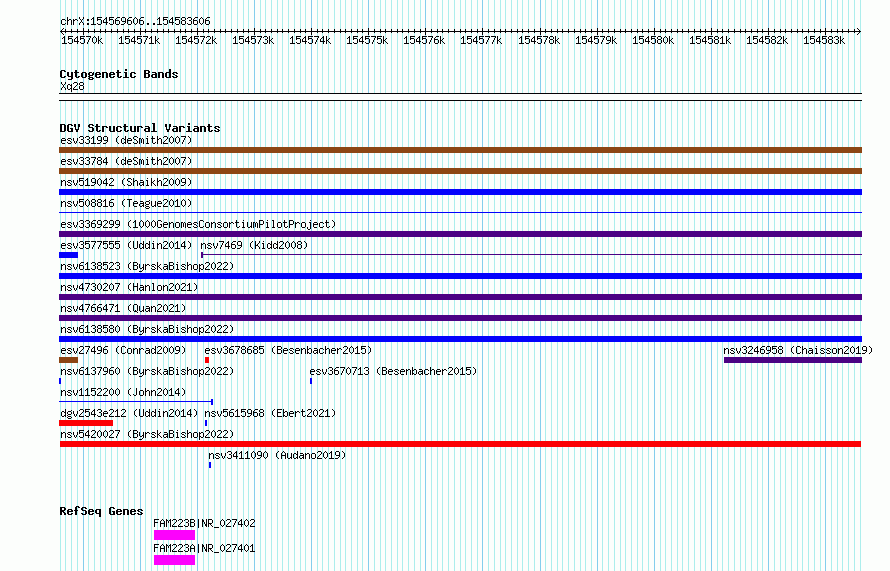Click the thin blue nsv508816 variant line
The height and width of the screenshot is (571, 890).
click(460, 213)
